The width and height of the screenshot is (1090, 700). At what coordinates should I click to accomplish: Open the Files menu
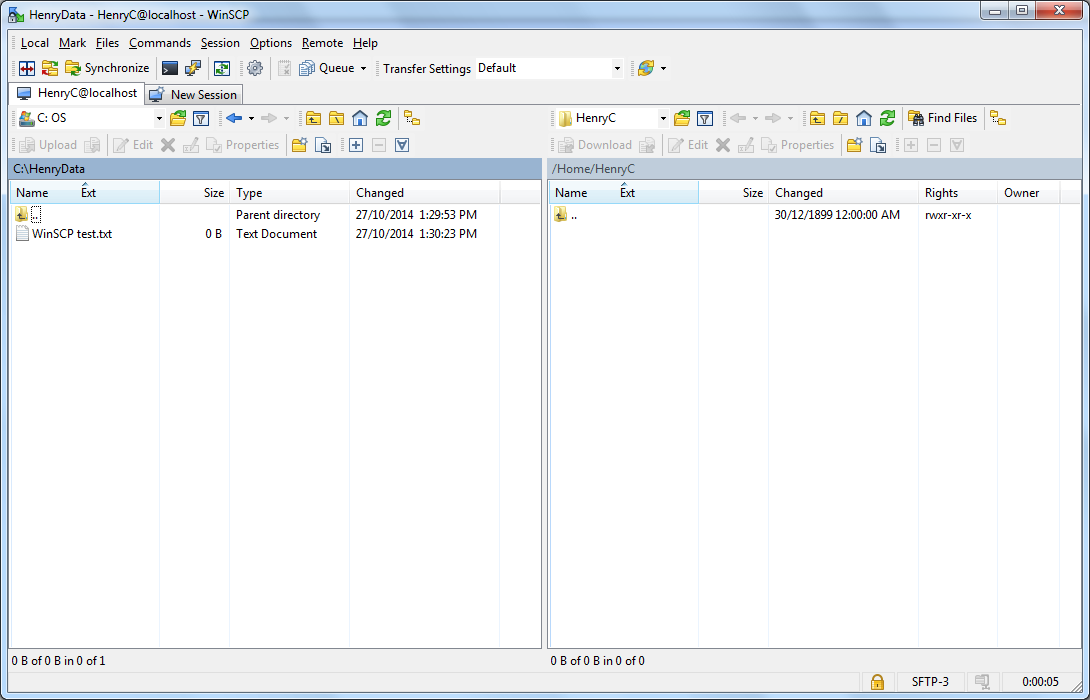[108, 43]
